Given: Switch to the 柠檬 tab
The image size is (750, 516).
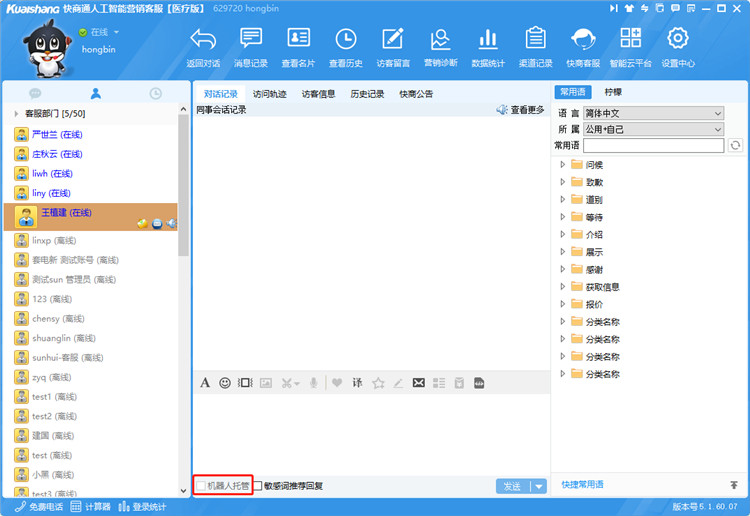Looking at the screenshot, I should (613, 92).
